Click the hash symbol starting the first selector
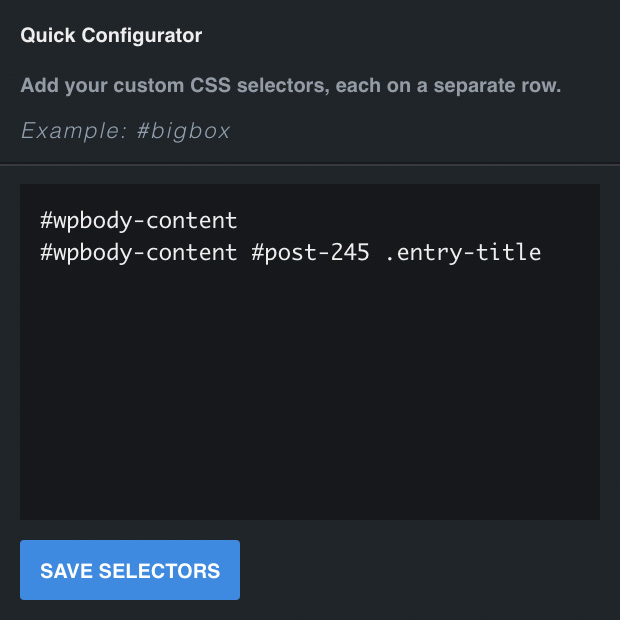Image resolution: width=620 pixels, height=620 pixels. click(46, 220)
